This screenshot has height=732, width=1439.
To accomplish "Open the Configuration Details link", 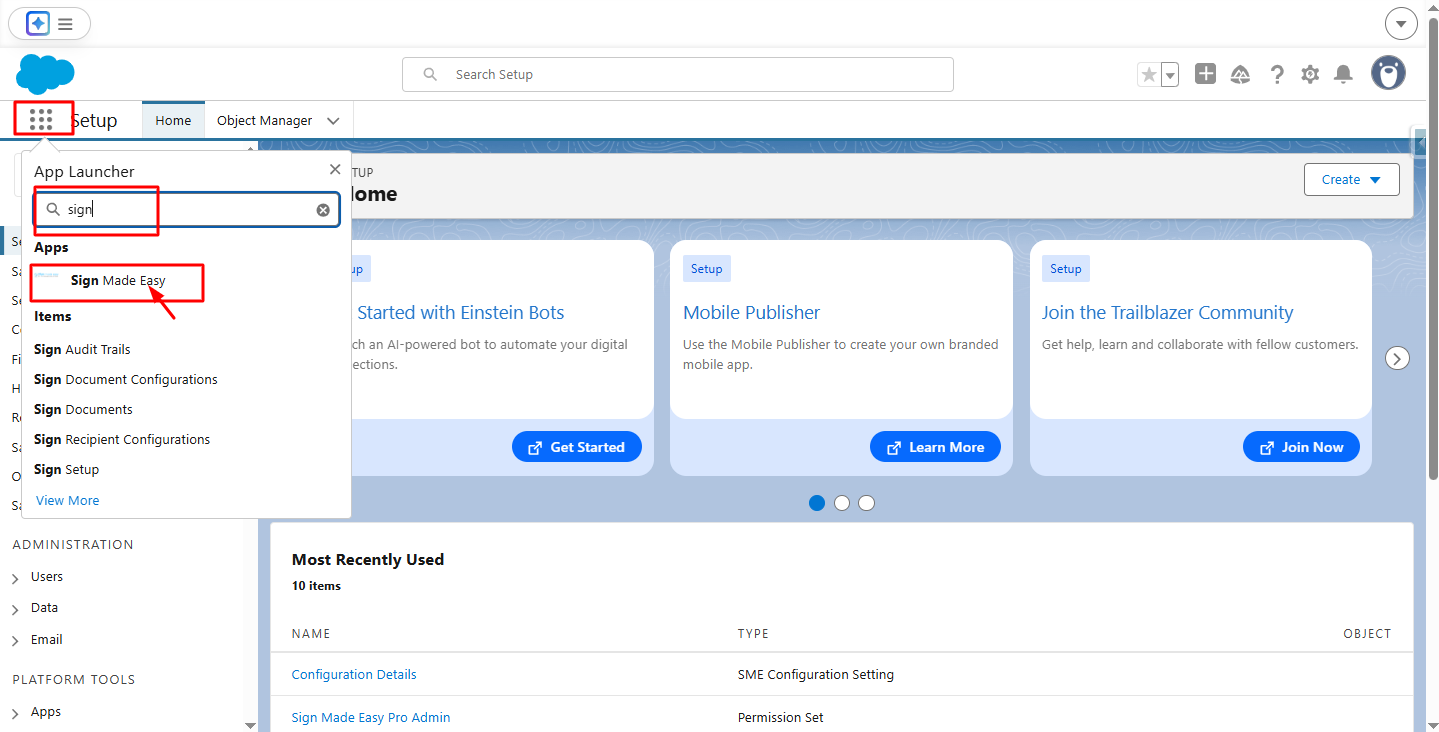I will pos(354,674).
